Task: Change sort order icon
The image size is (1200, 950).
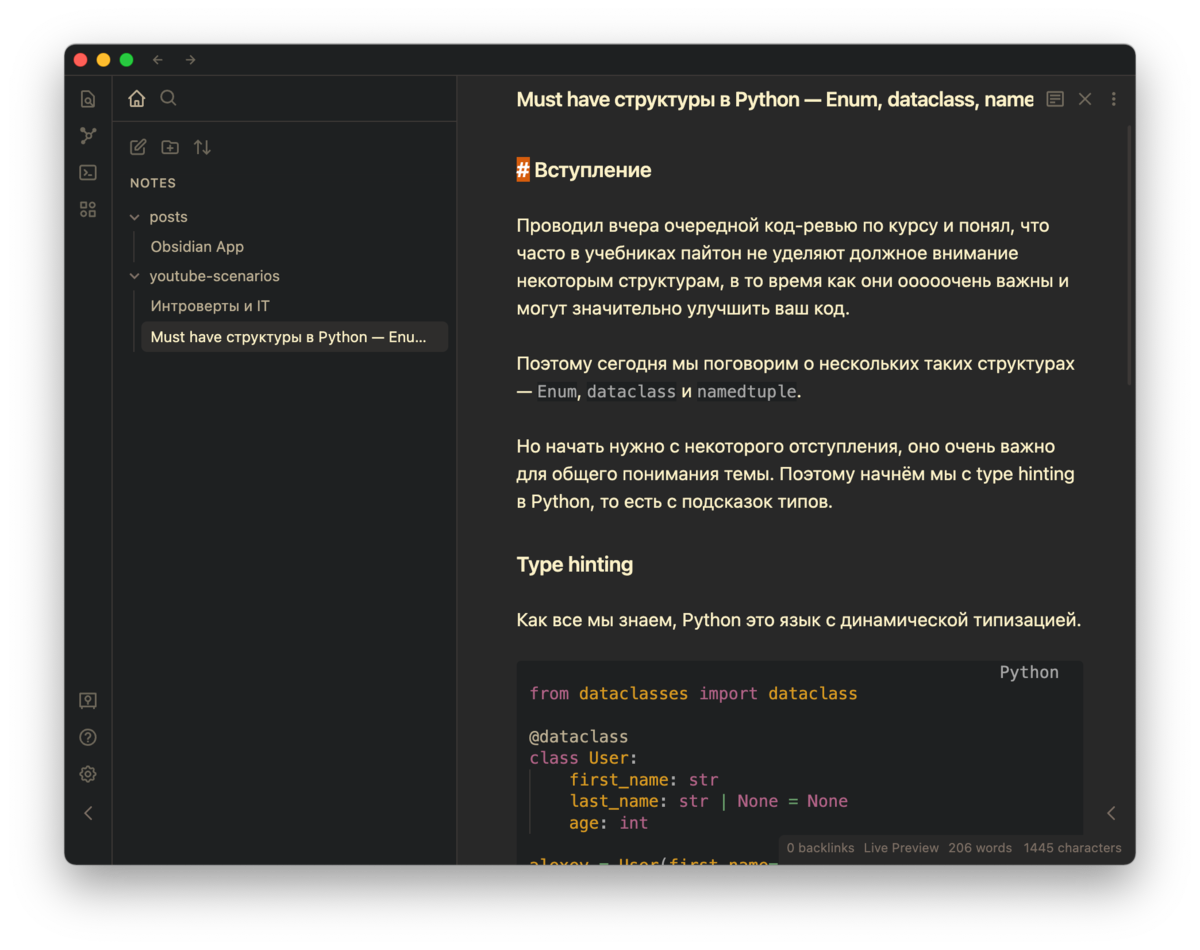Action: (202, 147)
